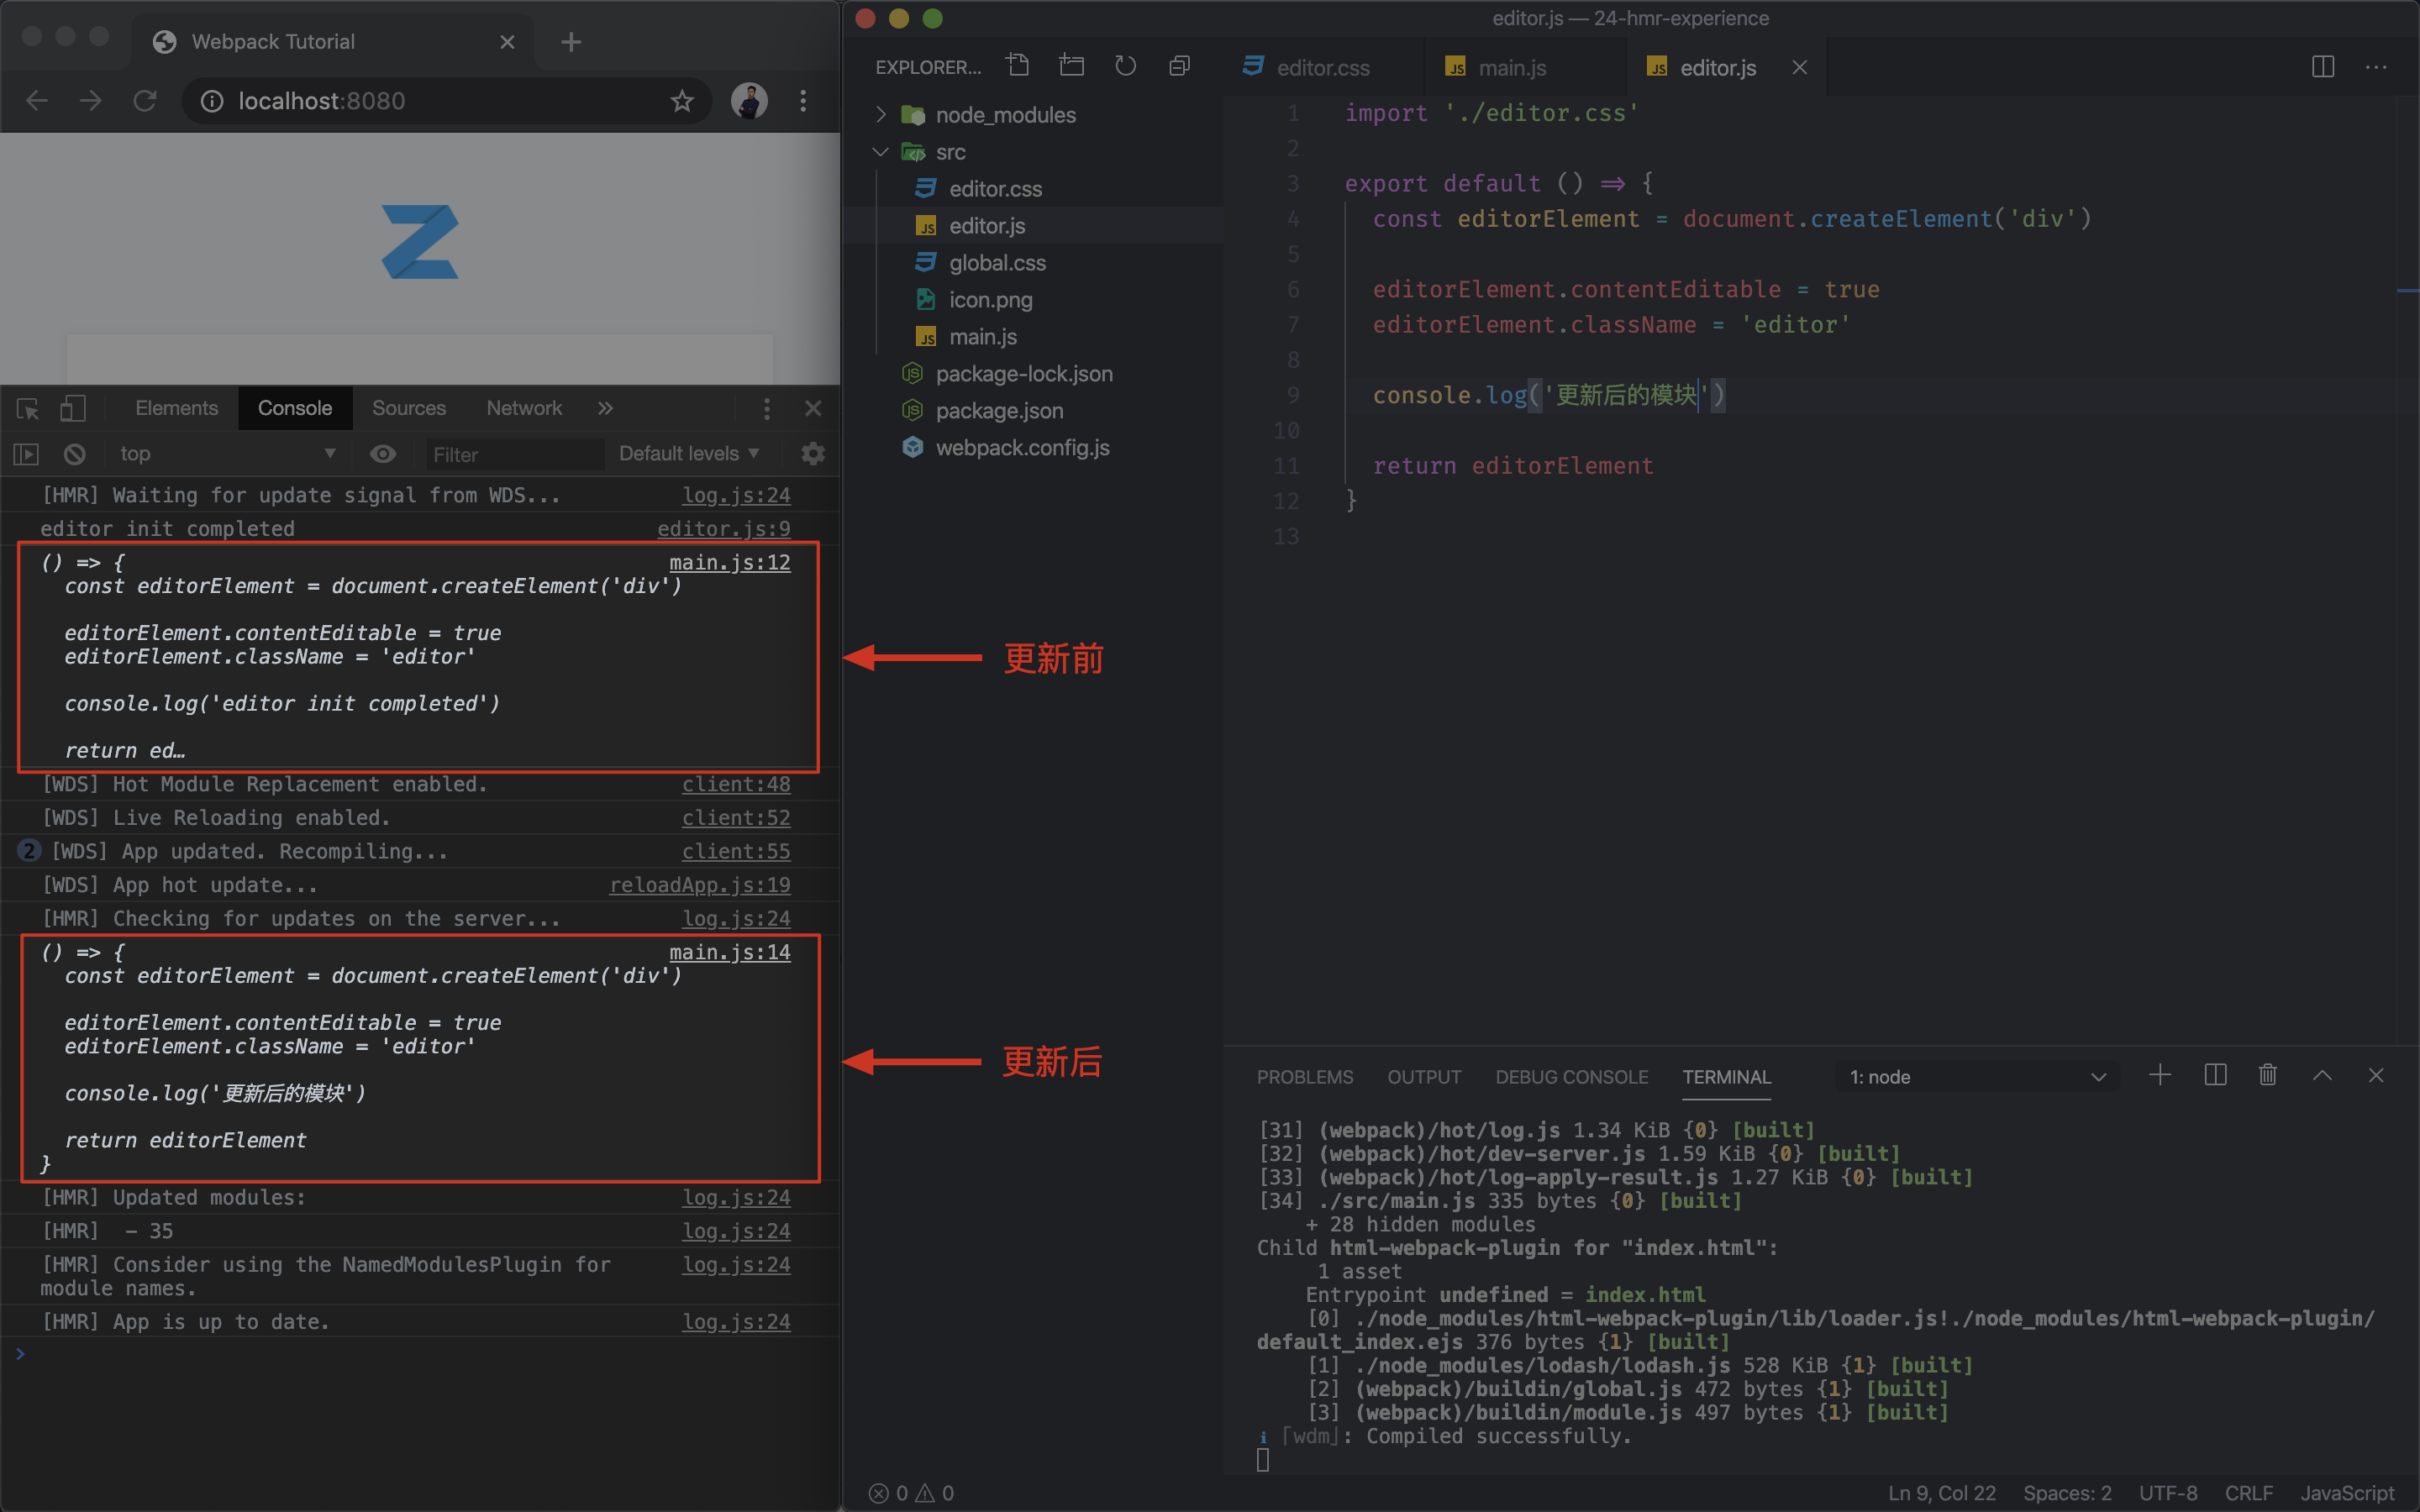Toggle live expression eye icon
This screenshot has height=1512, width=2420.
pos(383,454)
